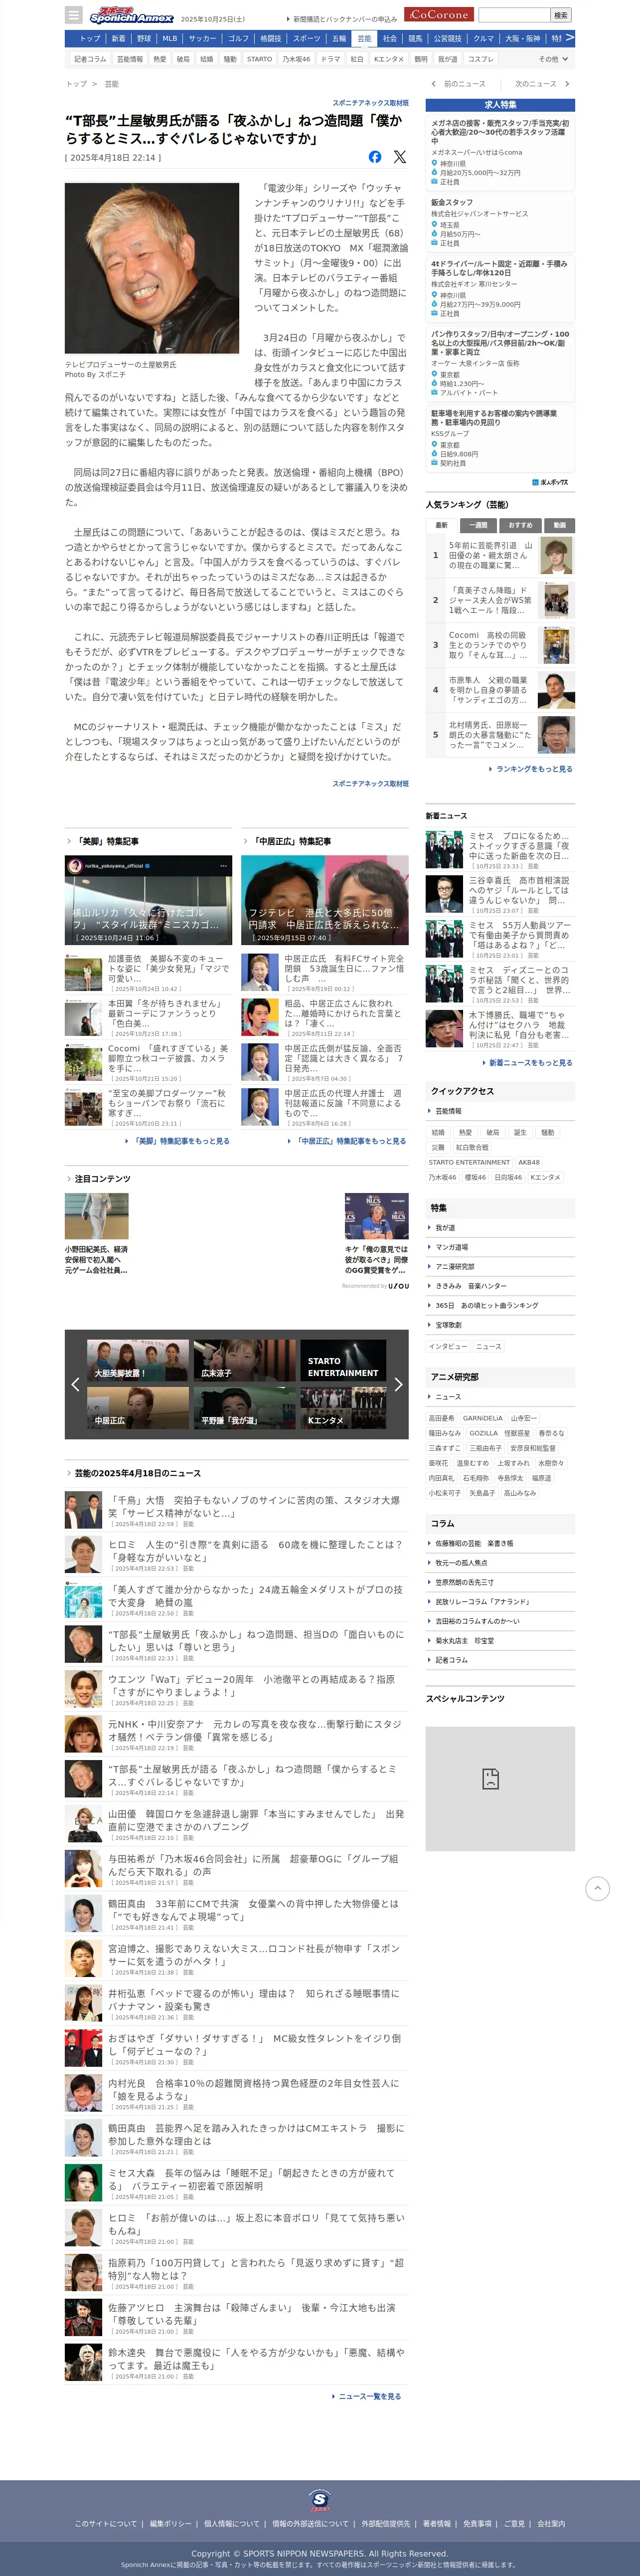Expand the その他 sub-navigation dropdown
640x2576 pixels.
[553, 59]
